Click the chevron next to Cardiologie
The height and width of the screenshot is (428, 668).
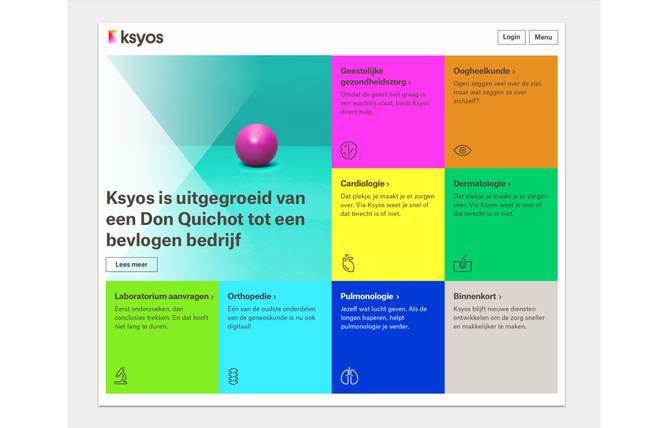[388, 184]
